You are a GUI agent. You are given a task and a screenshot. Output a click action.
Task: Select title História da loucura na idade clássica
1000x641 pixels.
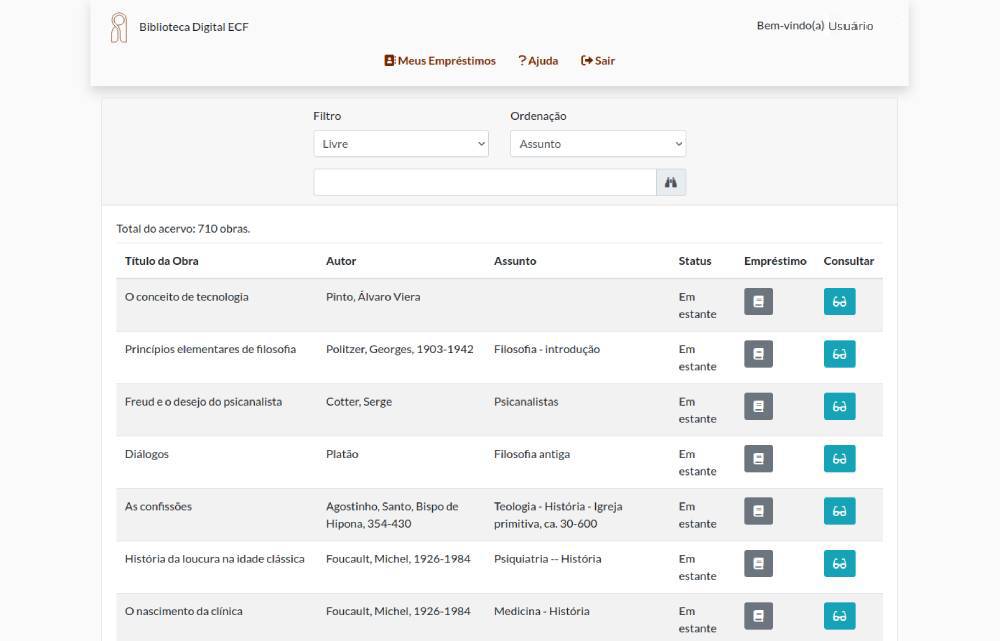click(x=214, y=559)
